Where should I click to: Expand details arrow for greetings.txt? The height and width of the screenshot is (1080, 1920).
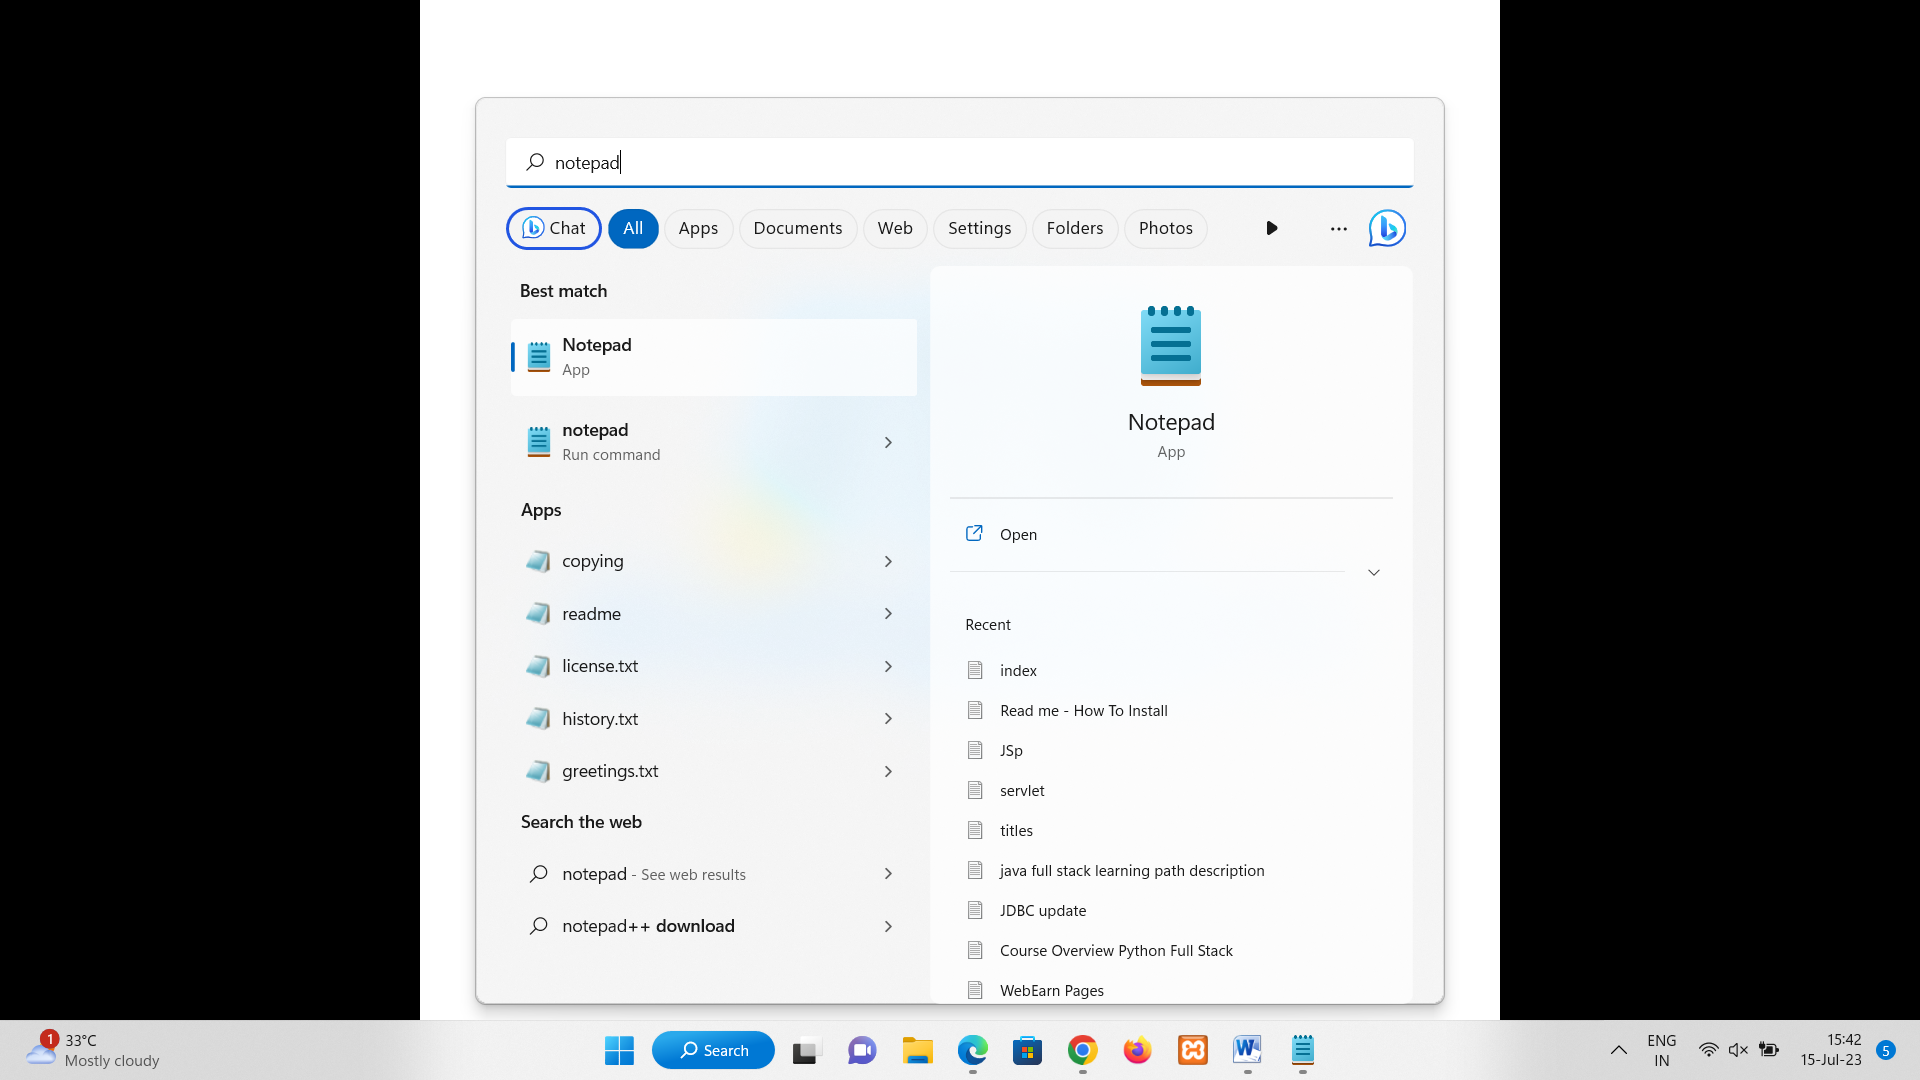(x=888, y=771)
